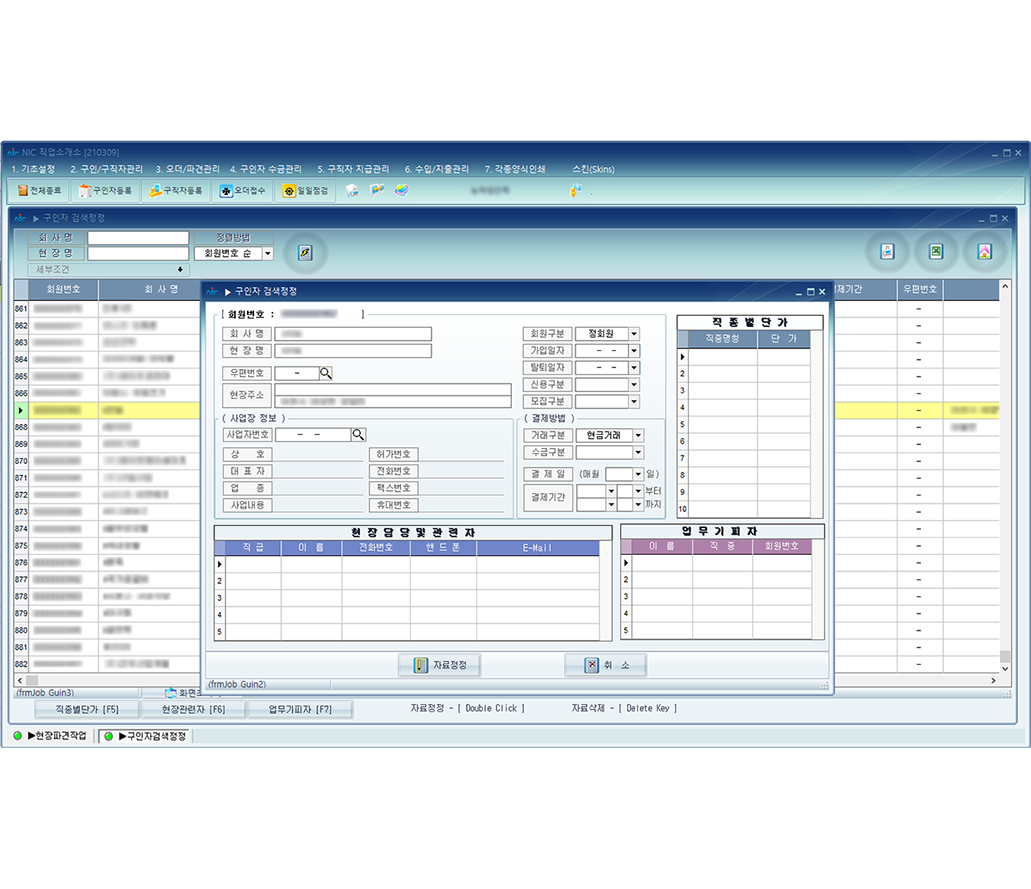Expand the 회원구분 dropdown
Viewport: 1031px width, 889px height.
[634, 334]
